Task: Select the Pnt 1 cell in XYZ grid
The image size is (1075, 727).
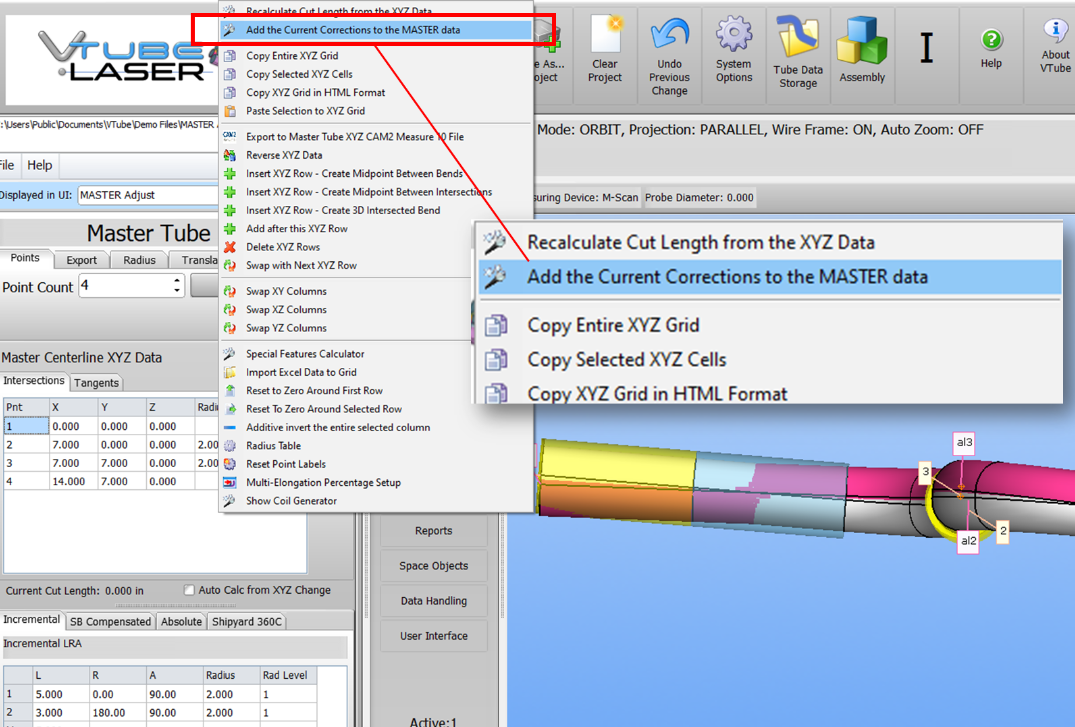Action: point(26,426)
